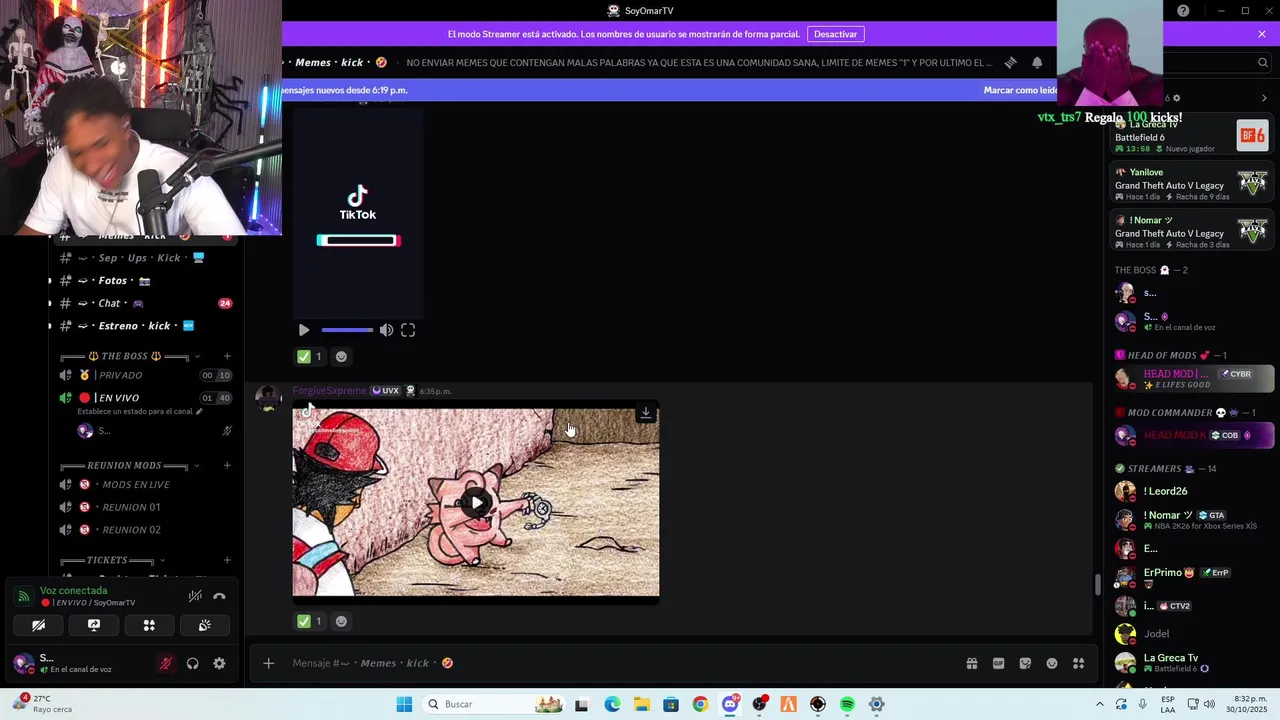The width and height of the screenshot is (1280, 720).
Task: Play the TikTok video with the small play button
Action: pyautogui.click(x=304, y=330)
